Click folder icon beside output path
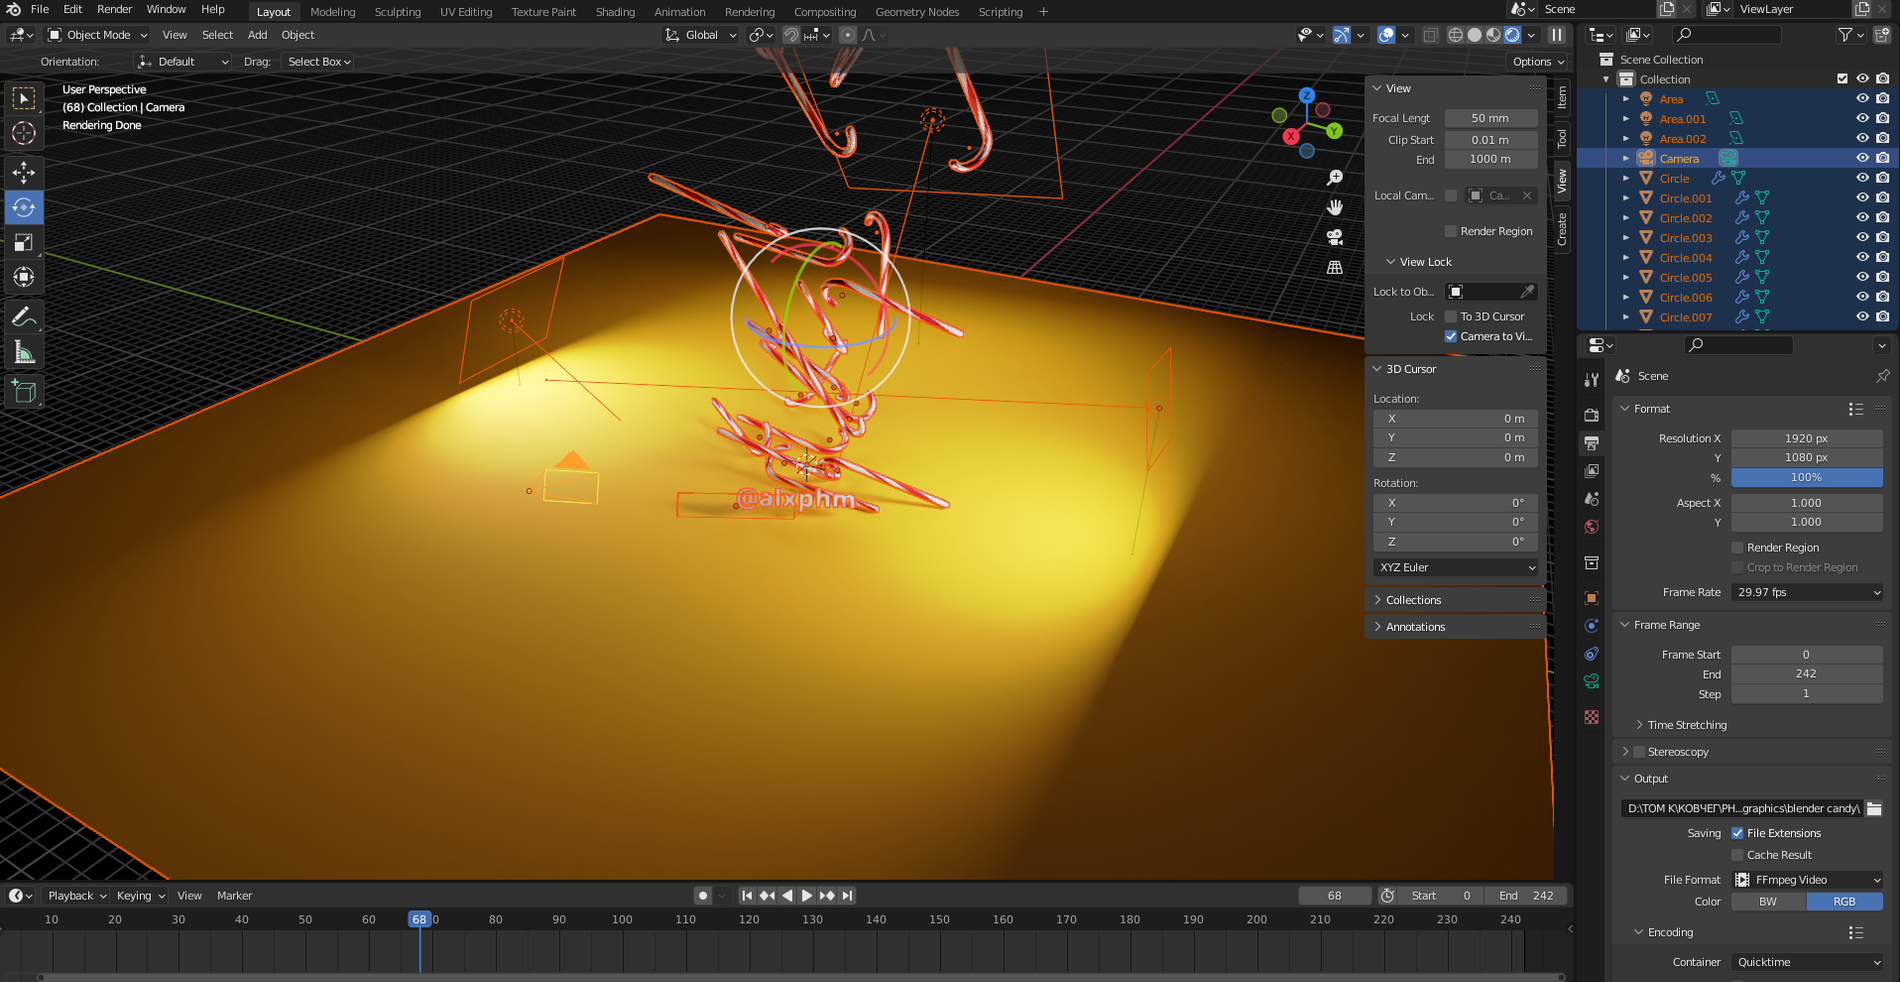This screenshot has height=982, width=1900. click(x=1875, y=808)
